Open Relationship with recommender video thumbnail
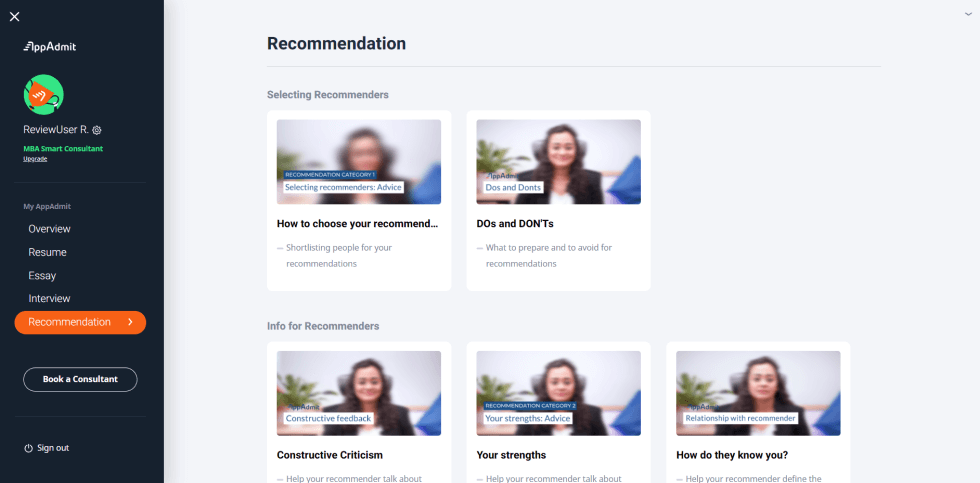The image size is (980, 483). [x=758, y=393]
